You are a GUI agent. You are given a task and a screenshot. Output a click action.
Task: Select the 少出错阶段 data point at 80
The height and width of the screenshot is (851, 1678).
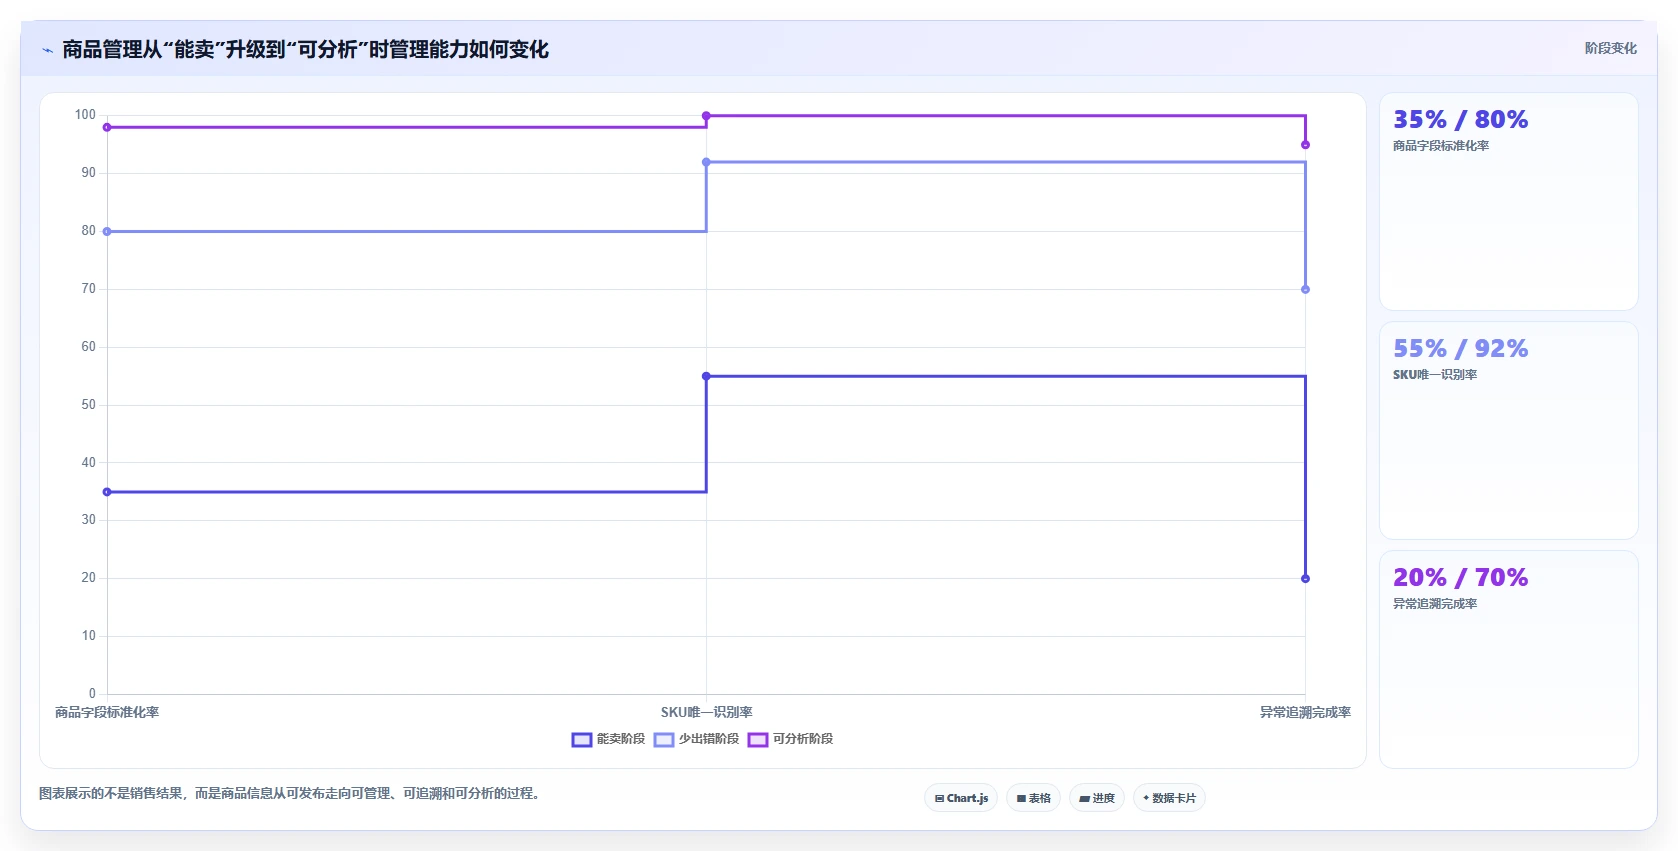107,231
